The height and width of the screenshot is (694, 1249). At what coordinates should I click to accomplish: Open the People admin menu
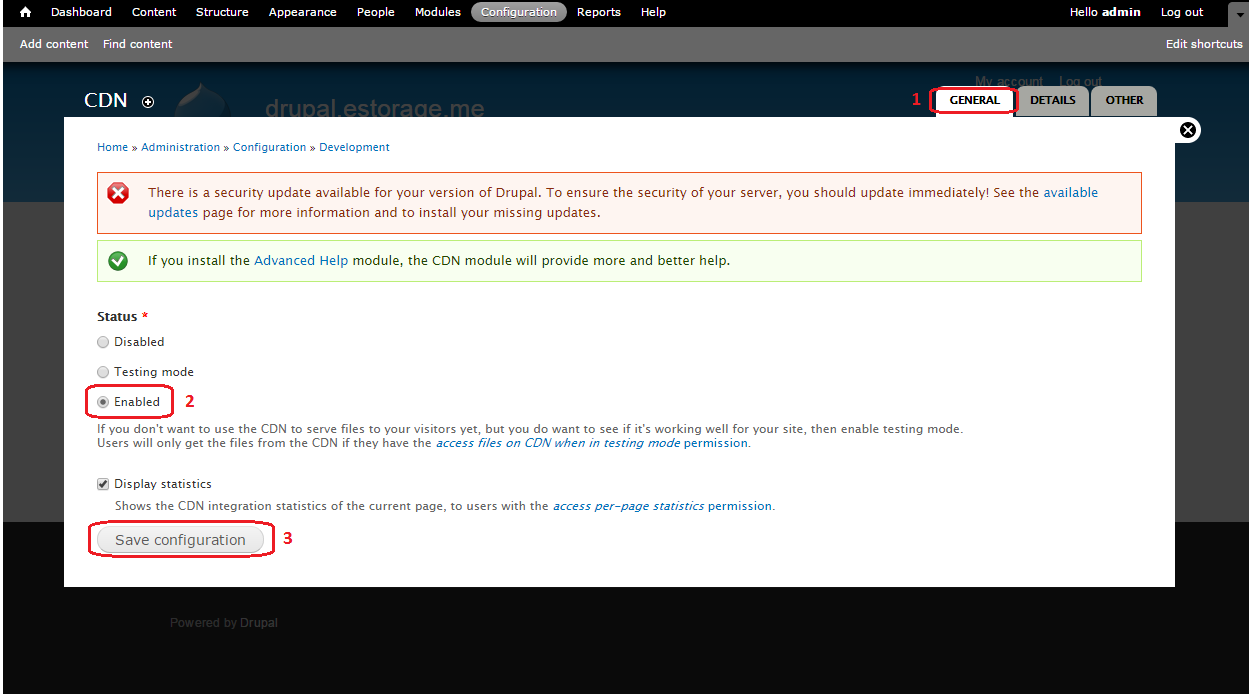376,12
